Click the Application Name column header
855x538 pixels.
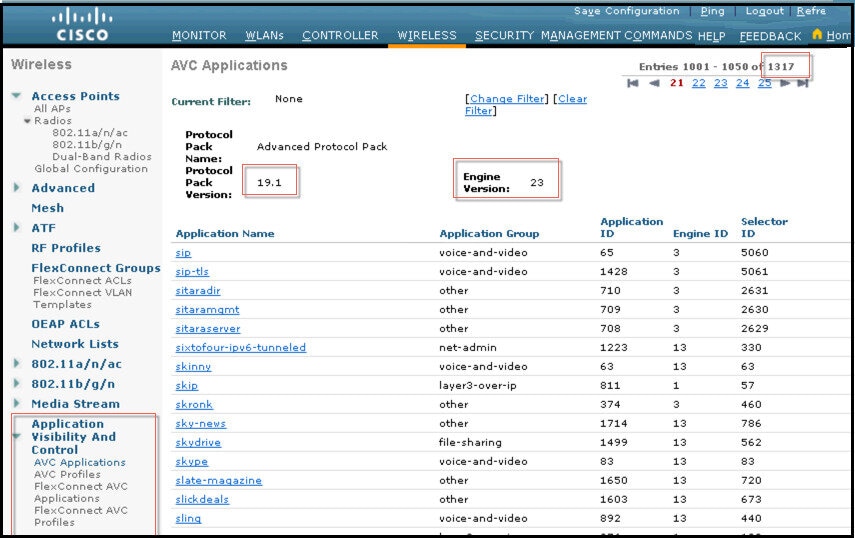tap(225, 233)
